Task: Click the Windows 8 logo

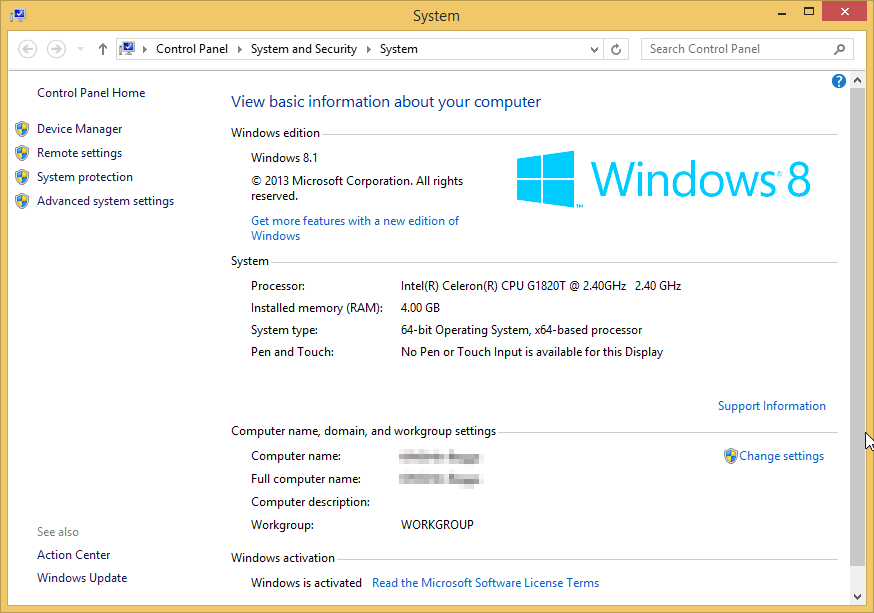Action: pos(663,179)
